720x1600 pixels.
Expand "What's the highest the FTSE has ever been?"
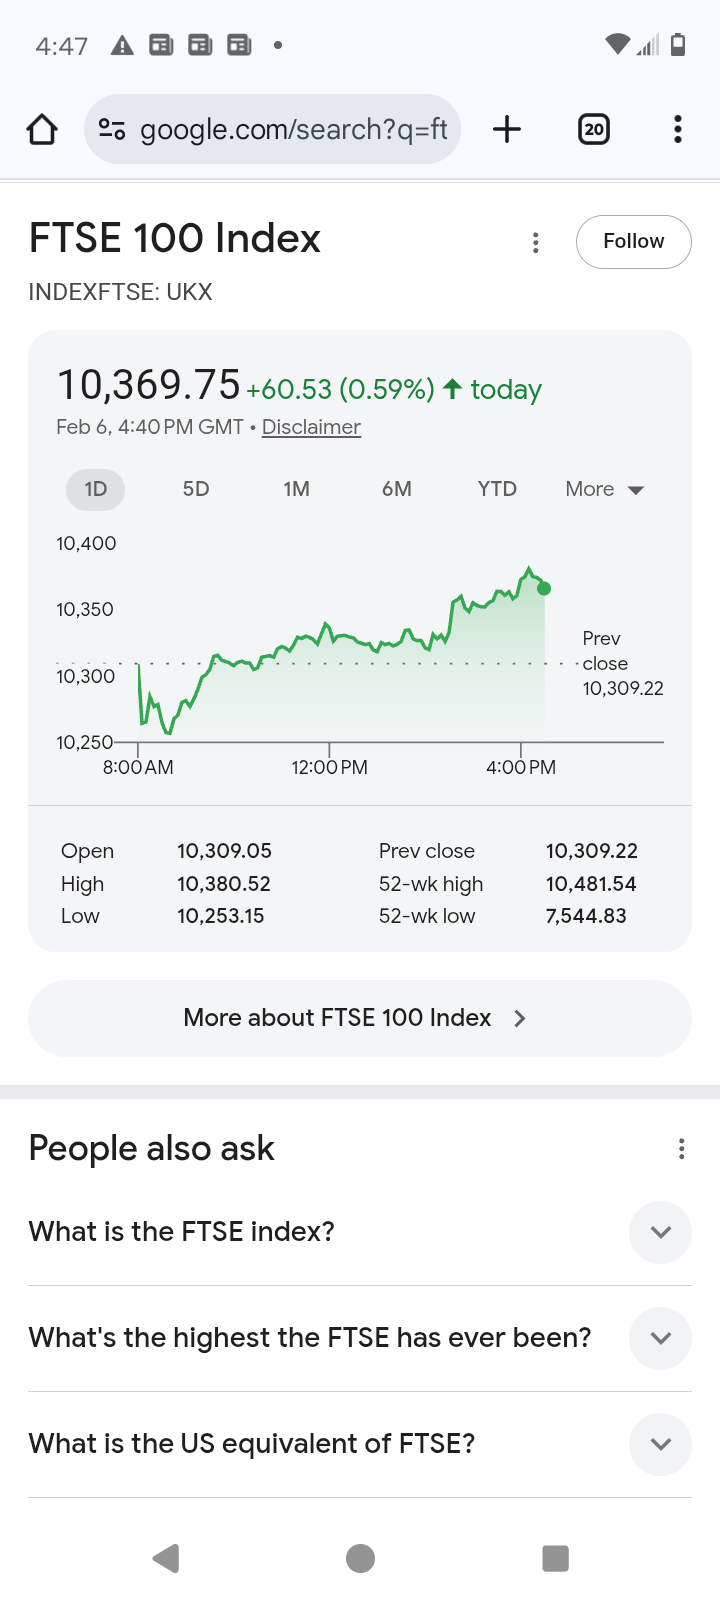[x=660, y=1338]
